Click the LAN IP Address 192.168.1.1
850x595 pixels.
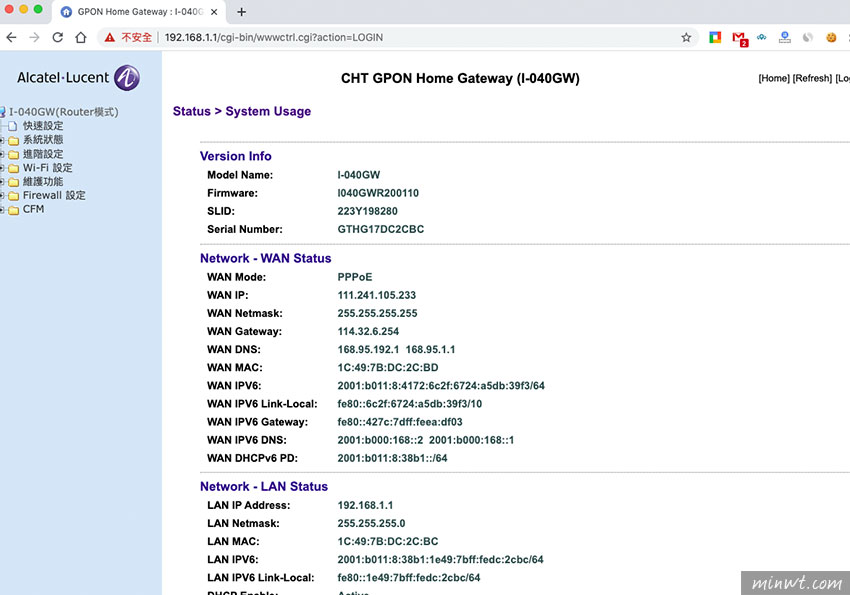click(365, 505)
